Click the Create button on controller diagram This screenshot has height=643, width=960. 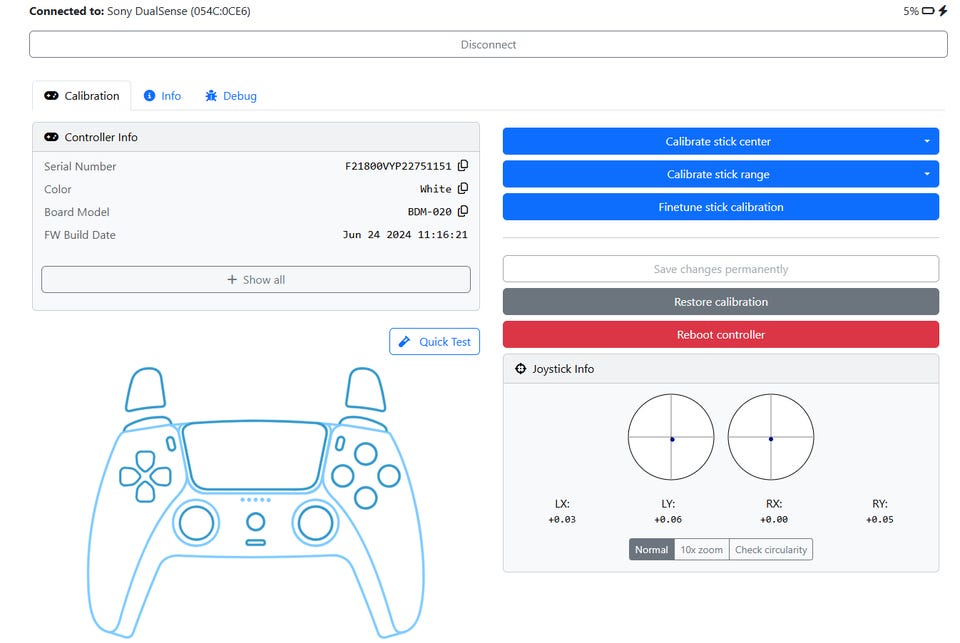[171, 443]
